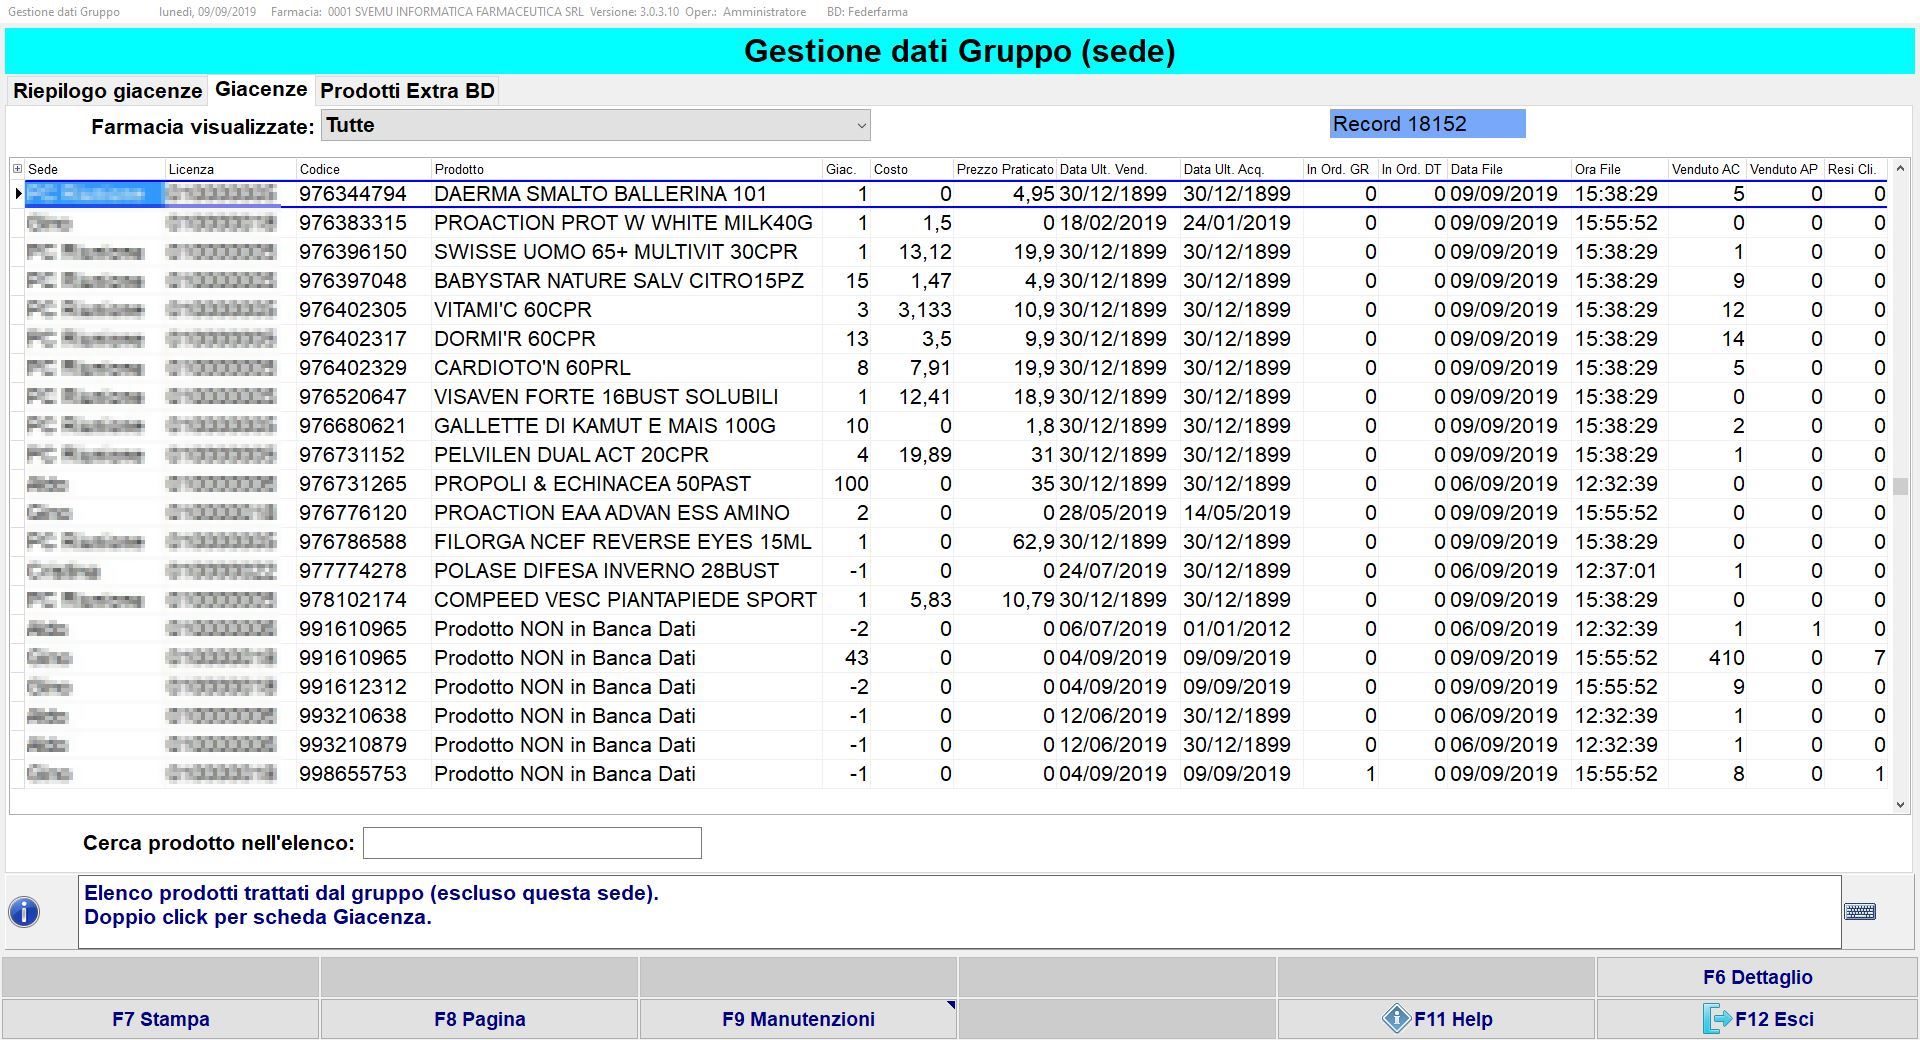Click the Cerca prodotto search field
The width and height of the screenshot is (1920, 1040).
point(532,843)
